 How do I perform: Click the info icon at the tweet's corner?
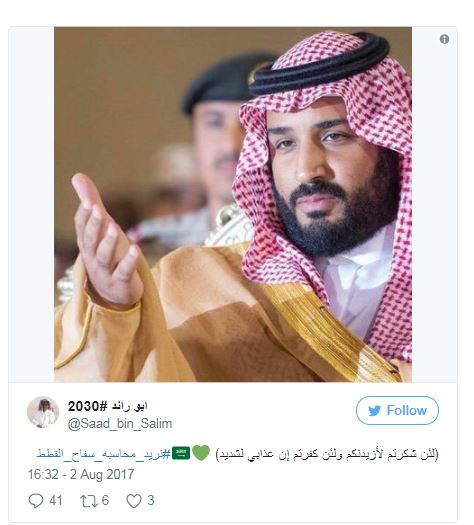(x=444, y=39)
